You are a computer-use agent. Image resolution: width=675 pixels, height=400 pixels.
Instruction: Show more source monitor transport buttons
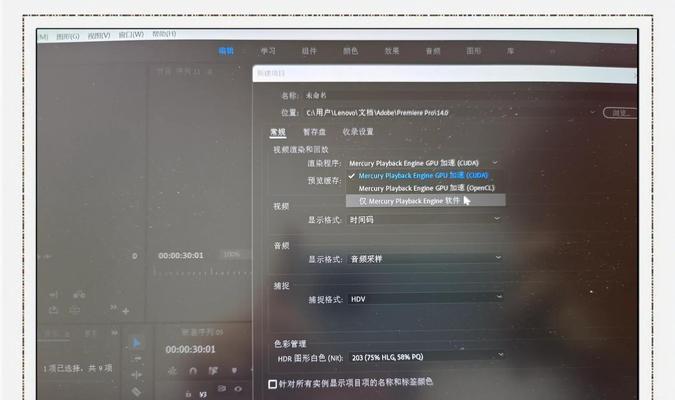[x=113, y=307]
